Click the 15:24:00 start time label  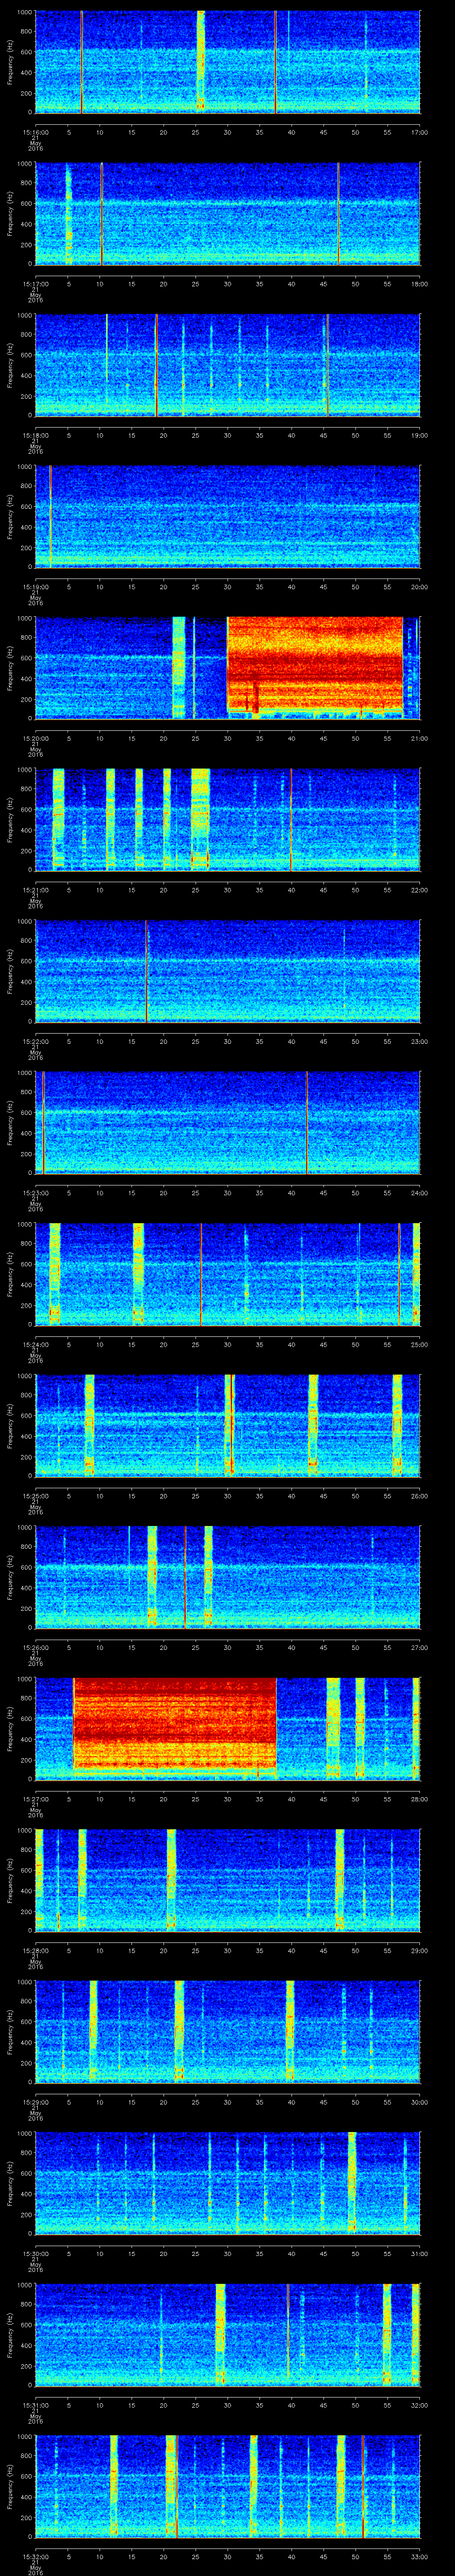(x=35, y=1345)
